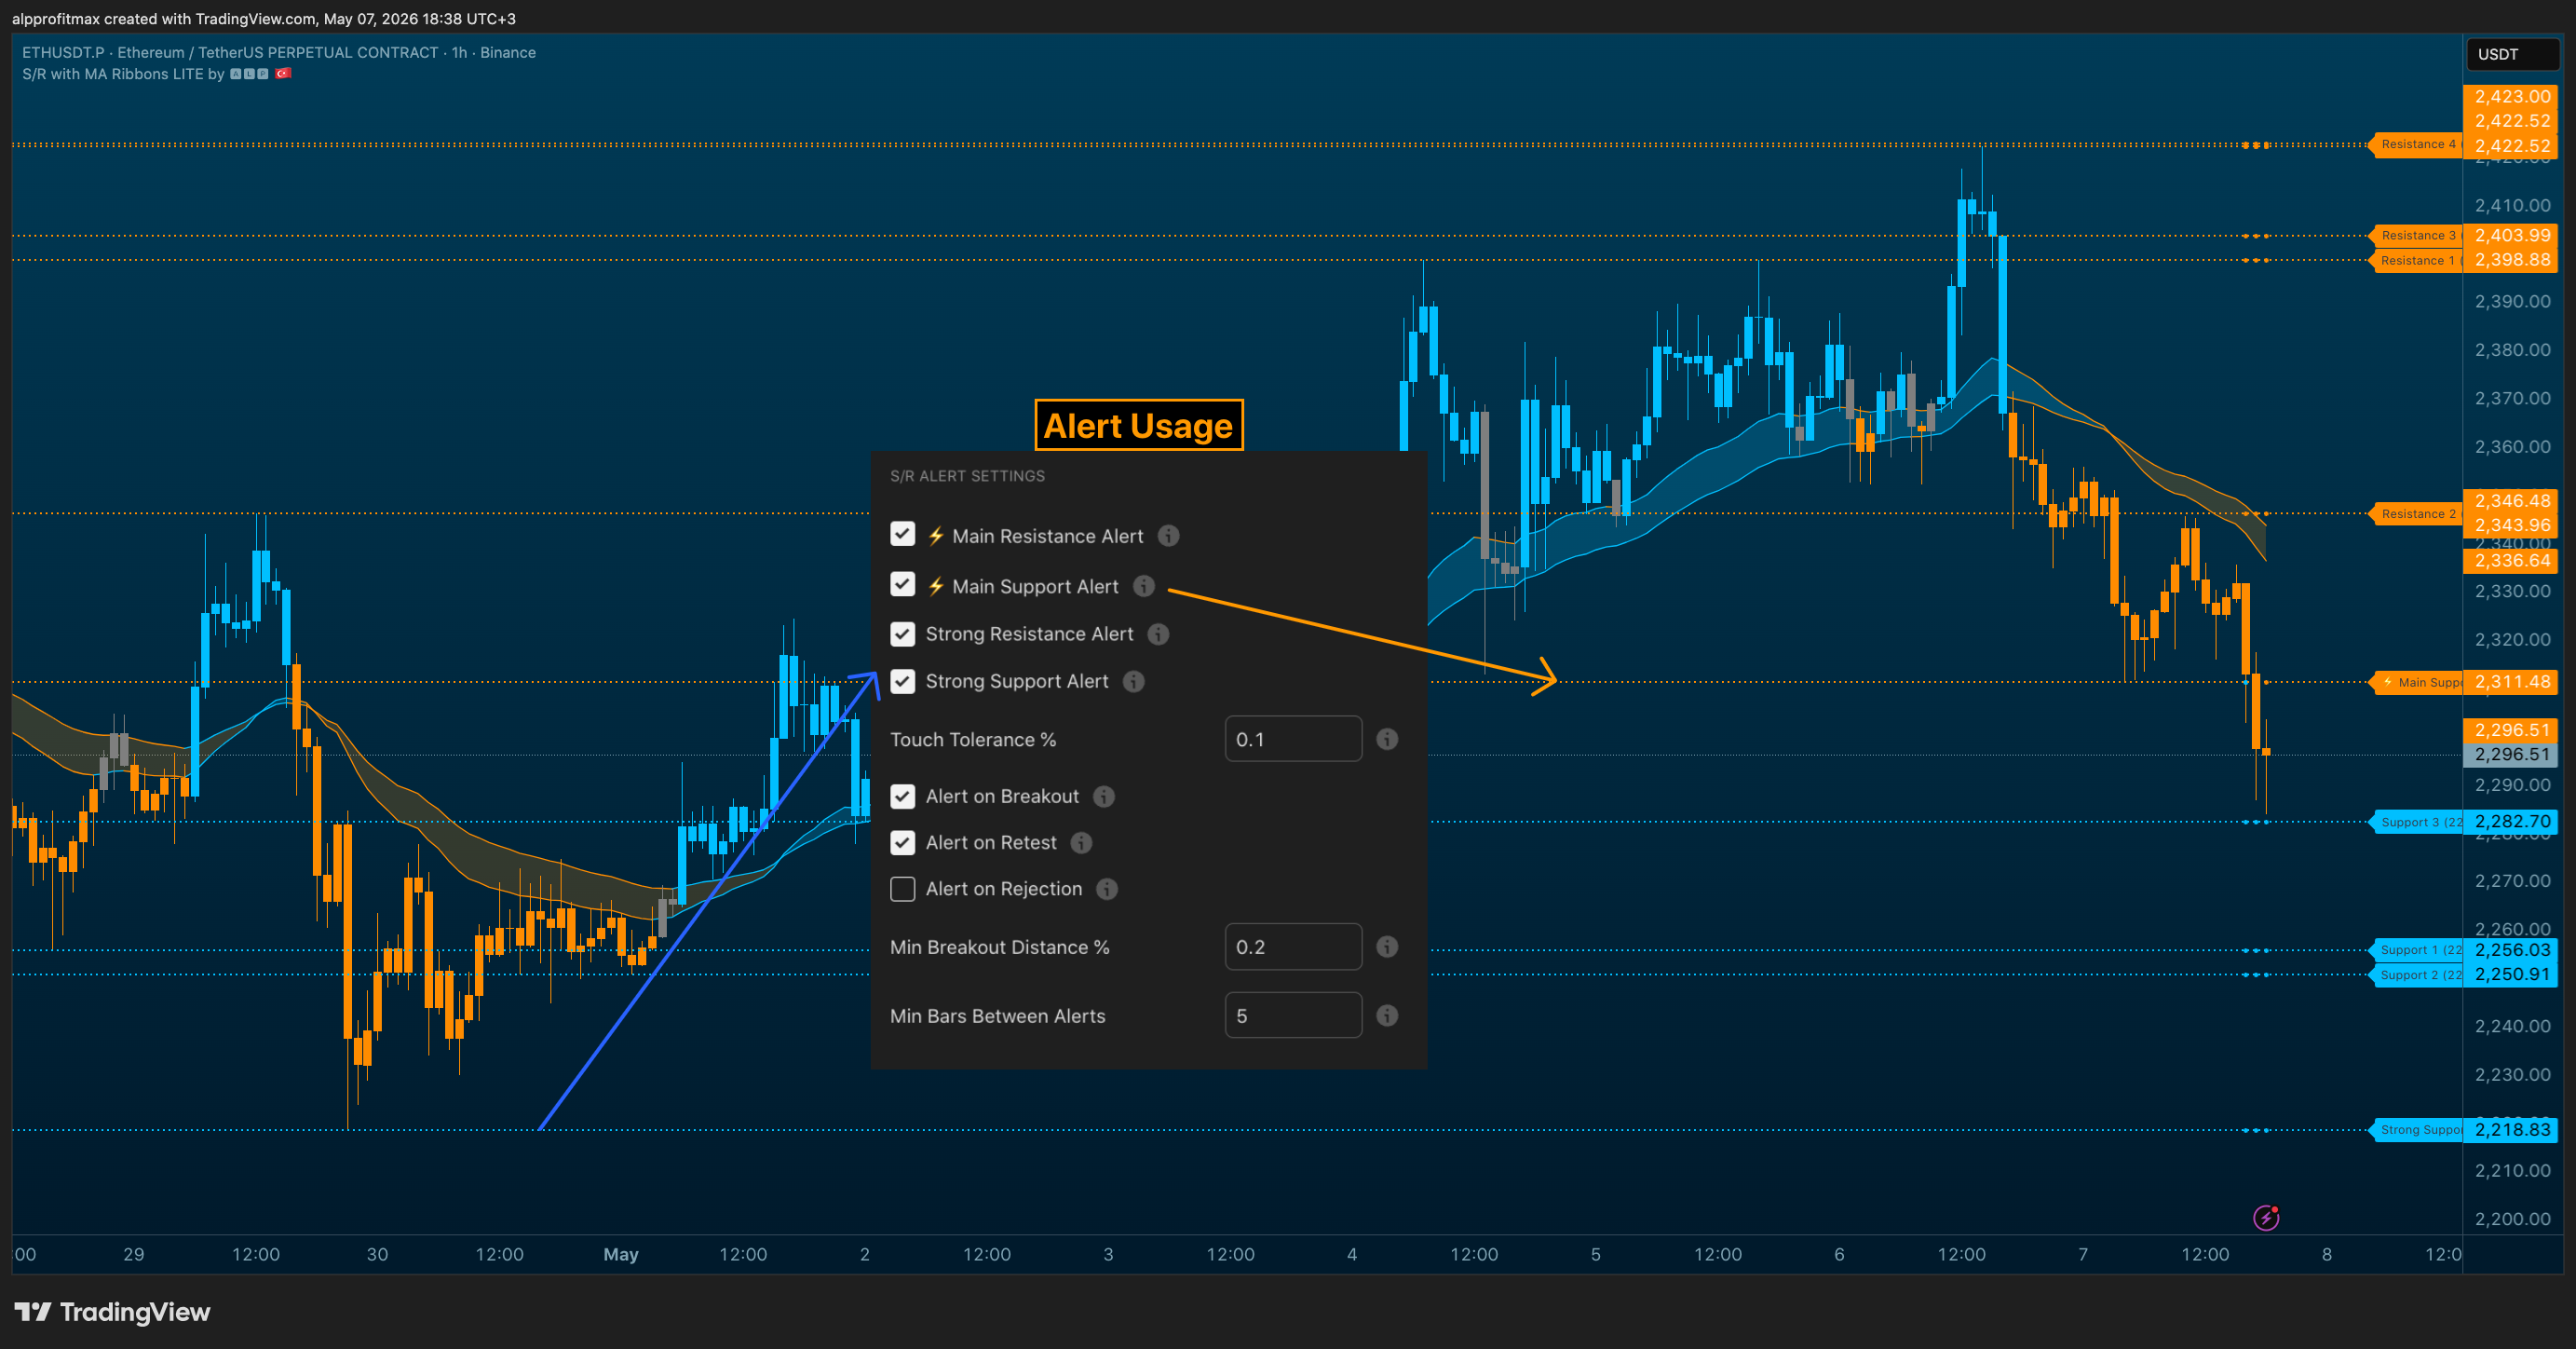Viewport: 2576px width, 1349px height.
Task: Click the Support 1 level label
Action: pyautogui.click(x=2416, y=950)
